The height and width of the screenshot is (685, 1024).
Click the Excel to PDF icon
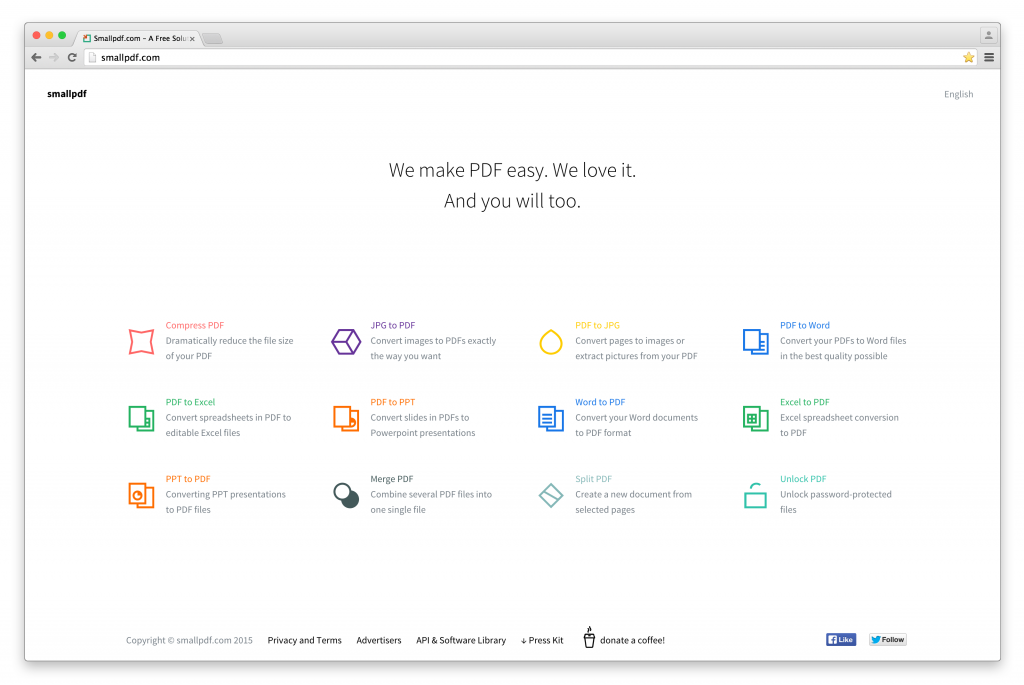pos(756,419)
